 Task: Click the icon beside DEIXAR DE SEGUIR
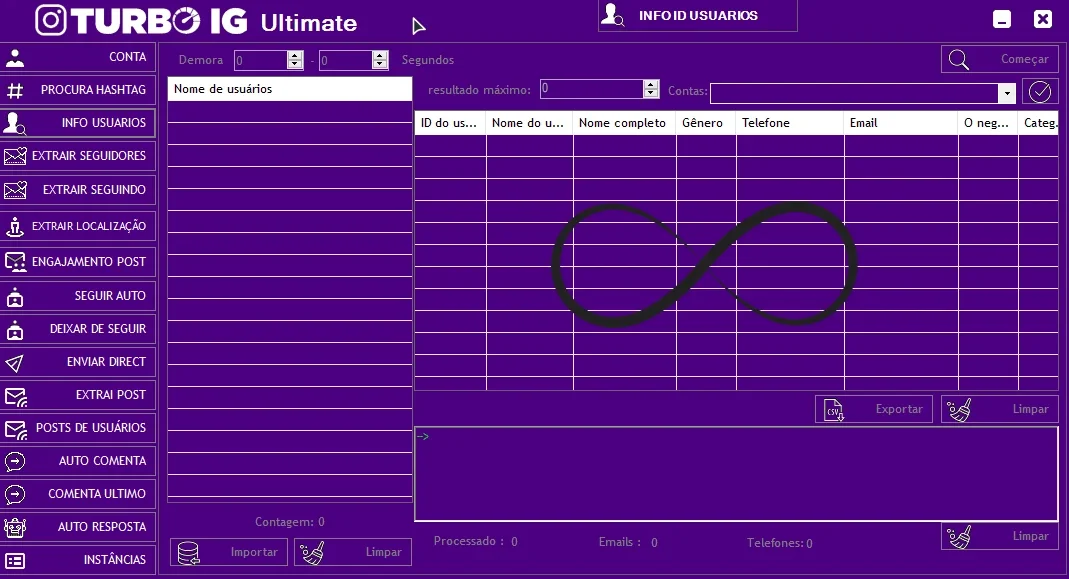(x=15, y=329)
